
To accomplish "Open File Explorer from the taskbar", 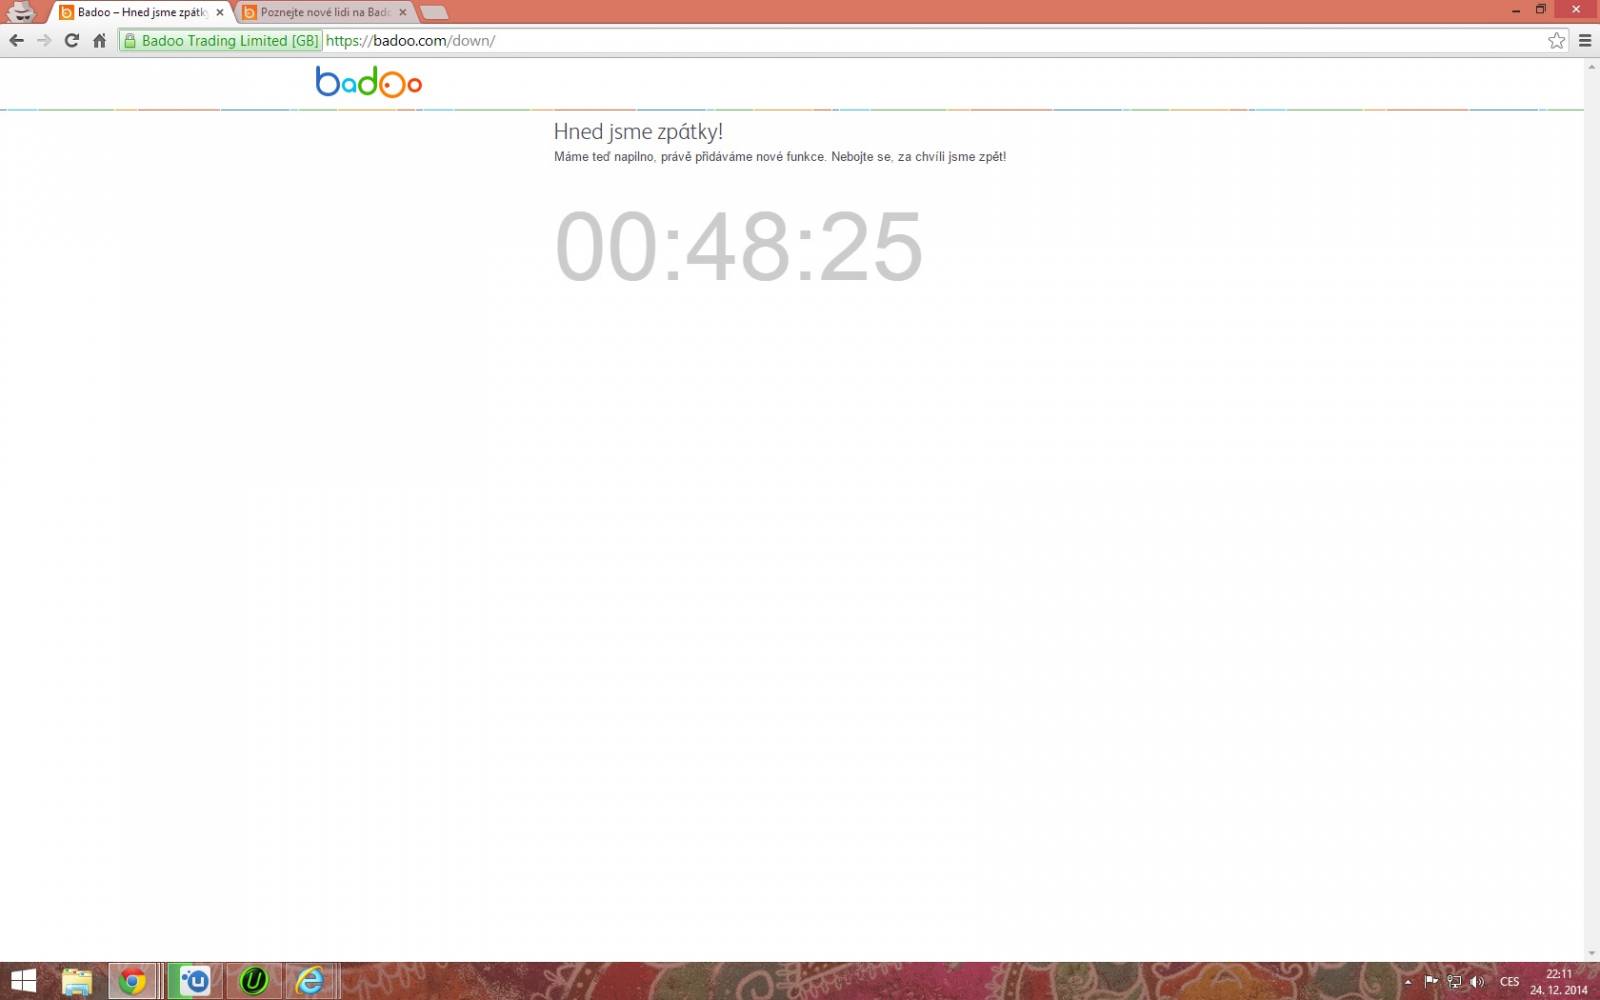I will click(77, 982).
